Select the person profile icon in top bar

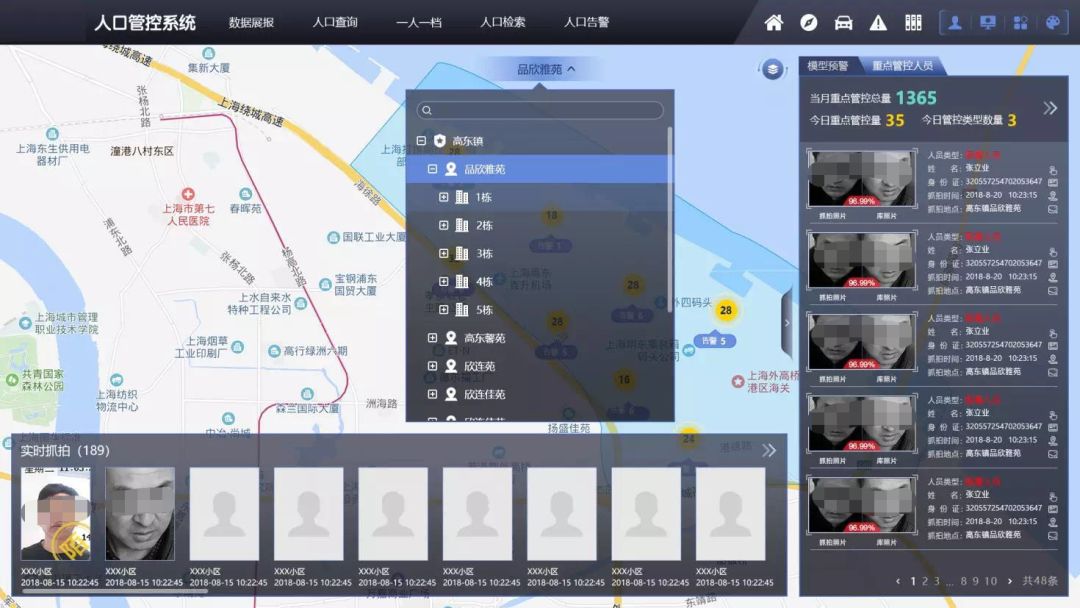(955, 23)
